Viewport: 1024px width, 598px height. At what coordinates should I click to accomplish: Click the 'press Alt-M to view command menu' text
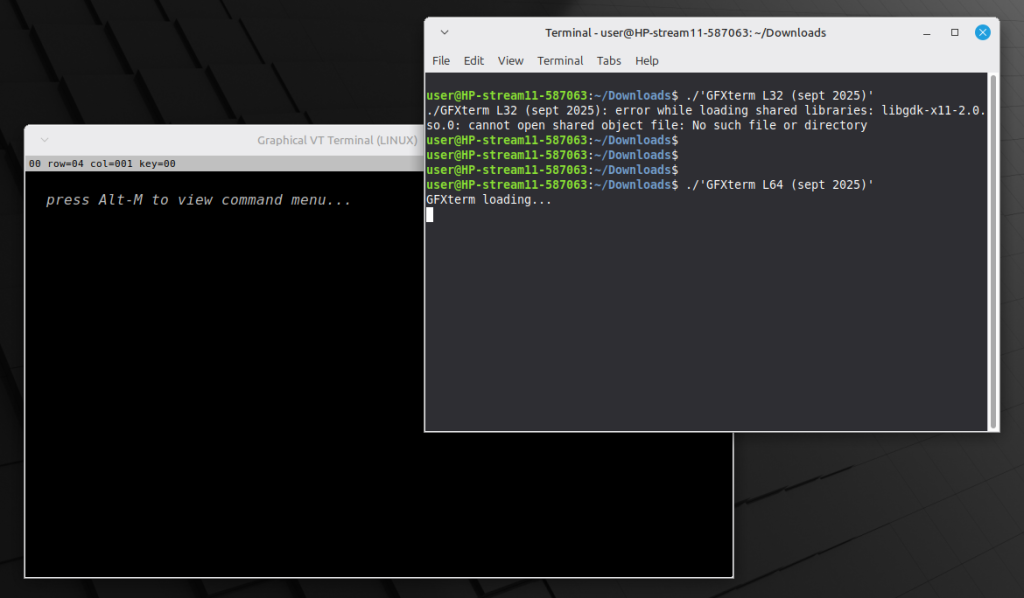pyautogui.click(x=198, y=200)
